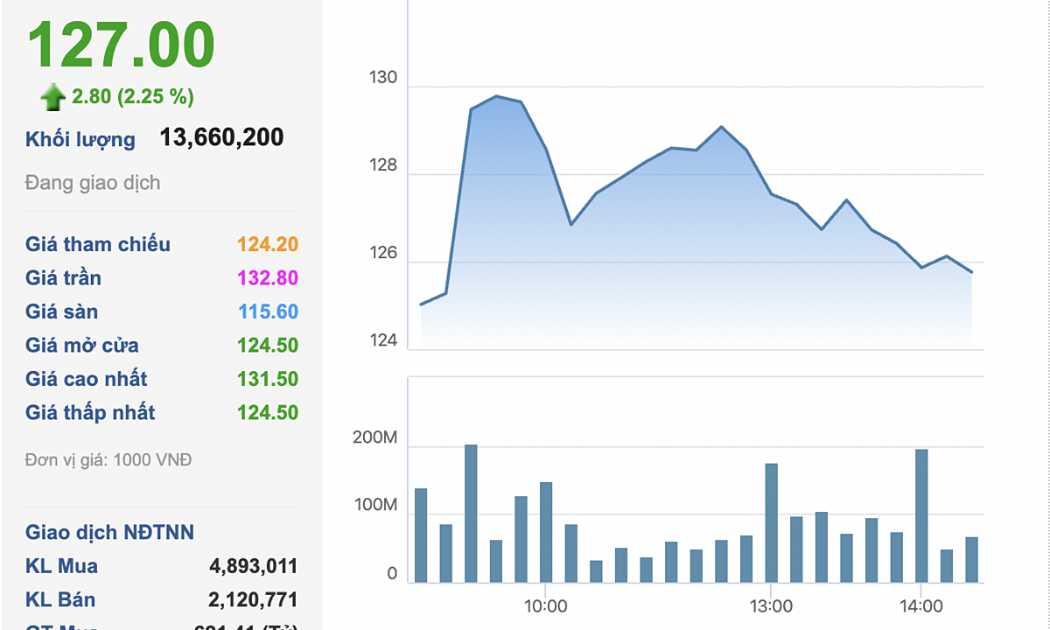Click the KL Mua value 4,893,011
The height and width of the screenshot is (630, 1050).
tap(253, 566)
